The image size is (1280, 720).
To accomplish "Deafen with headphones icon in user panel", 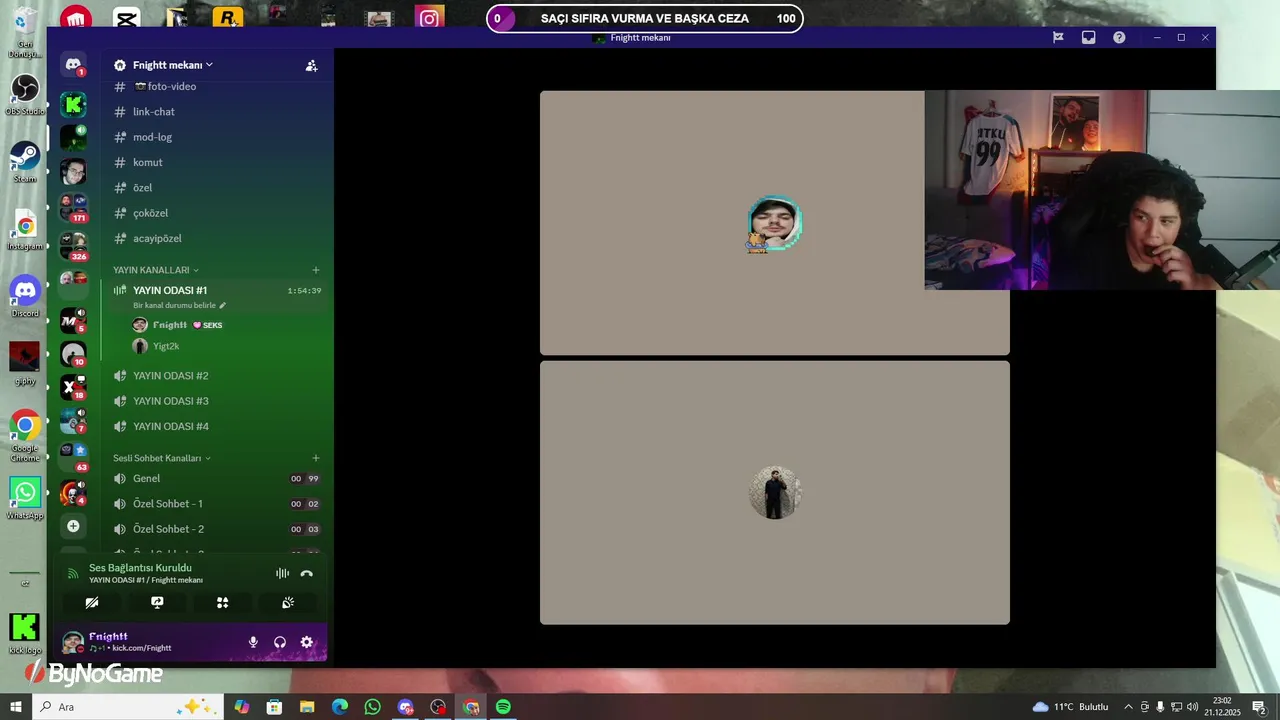I will pyautogui.click(x=280, y=642).
